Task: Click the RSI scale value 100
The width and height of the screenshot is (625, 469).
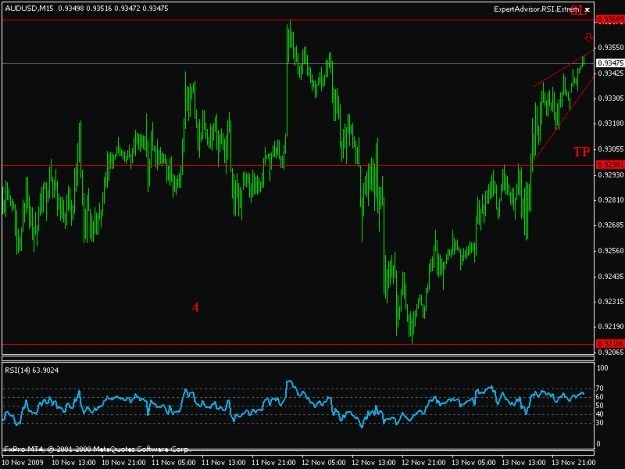Action: pos(603,368)
